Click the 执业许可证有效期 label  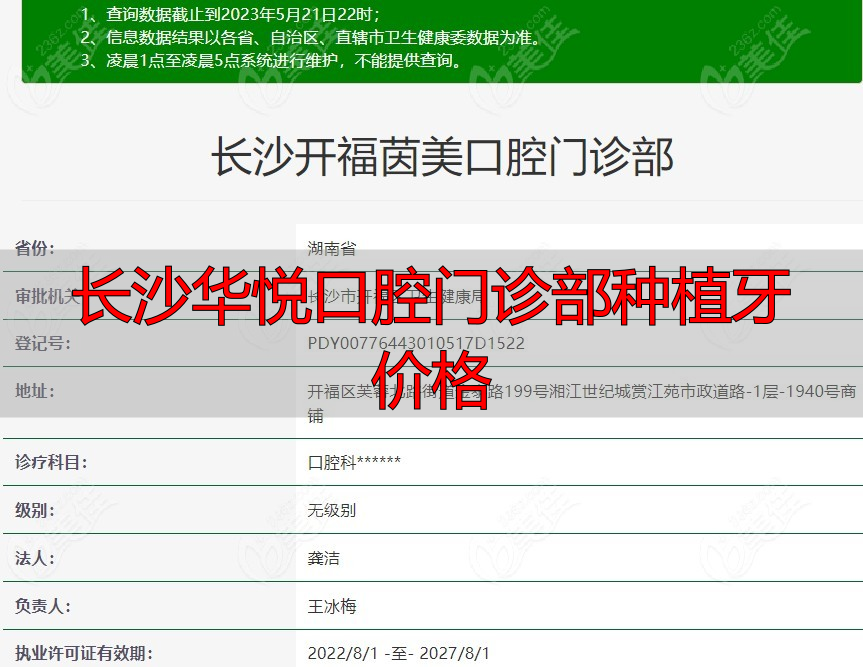(72, 650)
